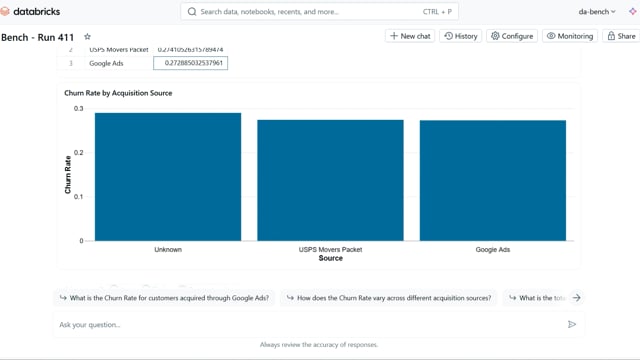Open the Monitoring view
Screen dimensions: 640x360
pyautogui.click(x=570, y=36)
